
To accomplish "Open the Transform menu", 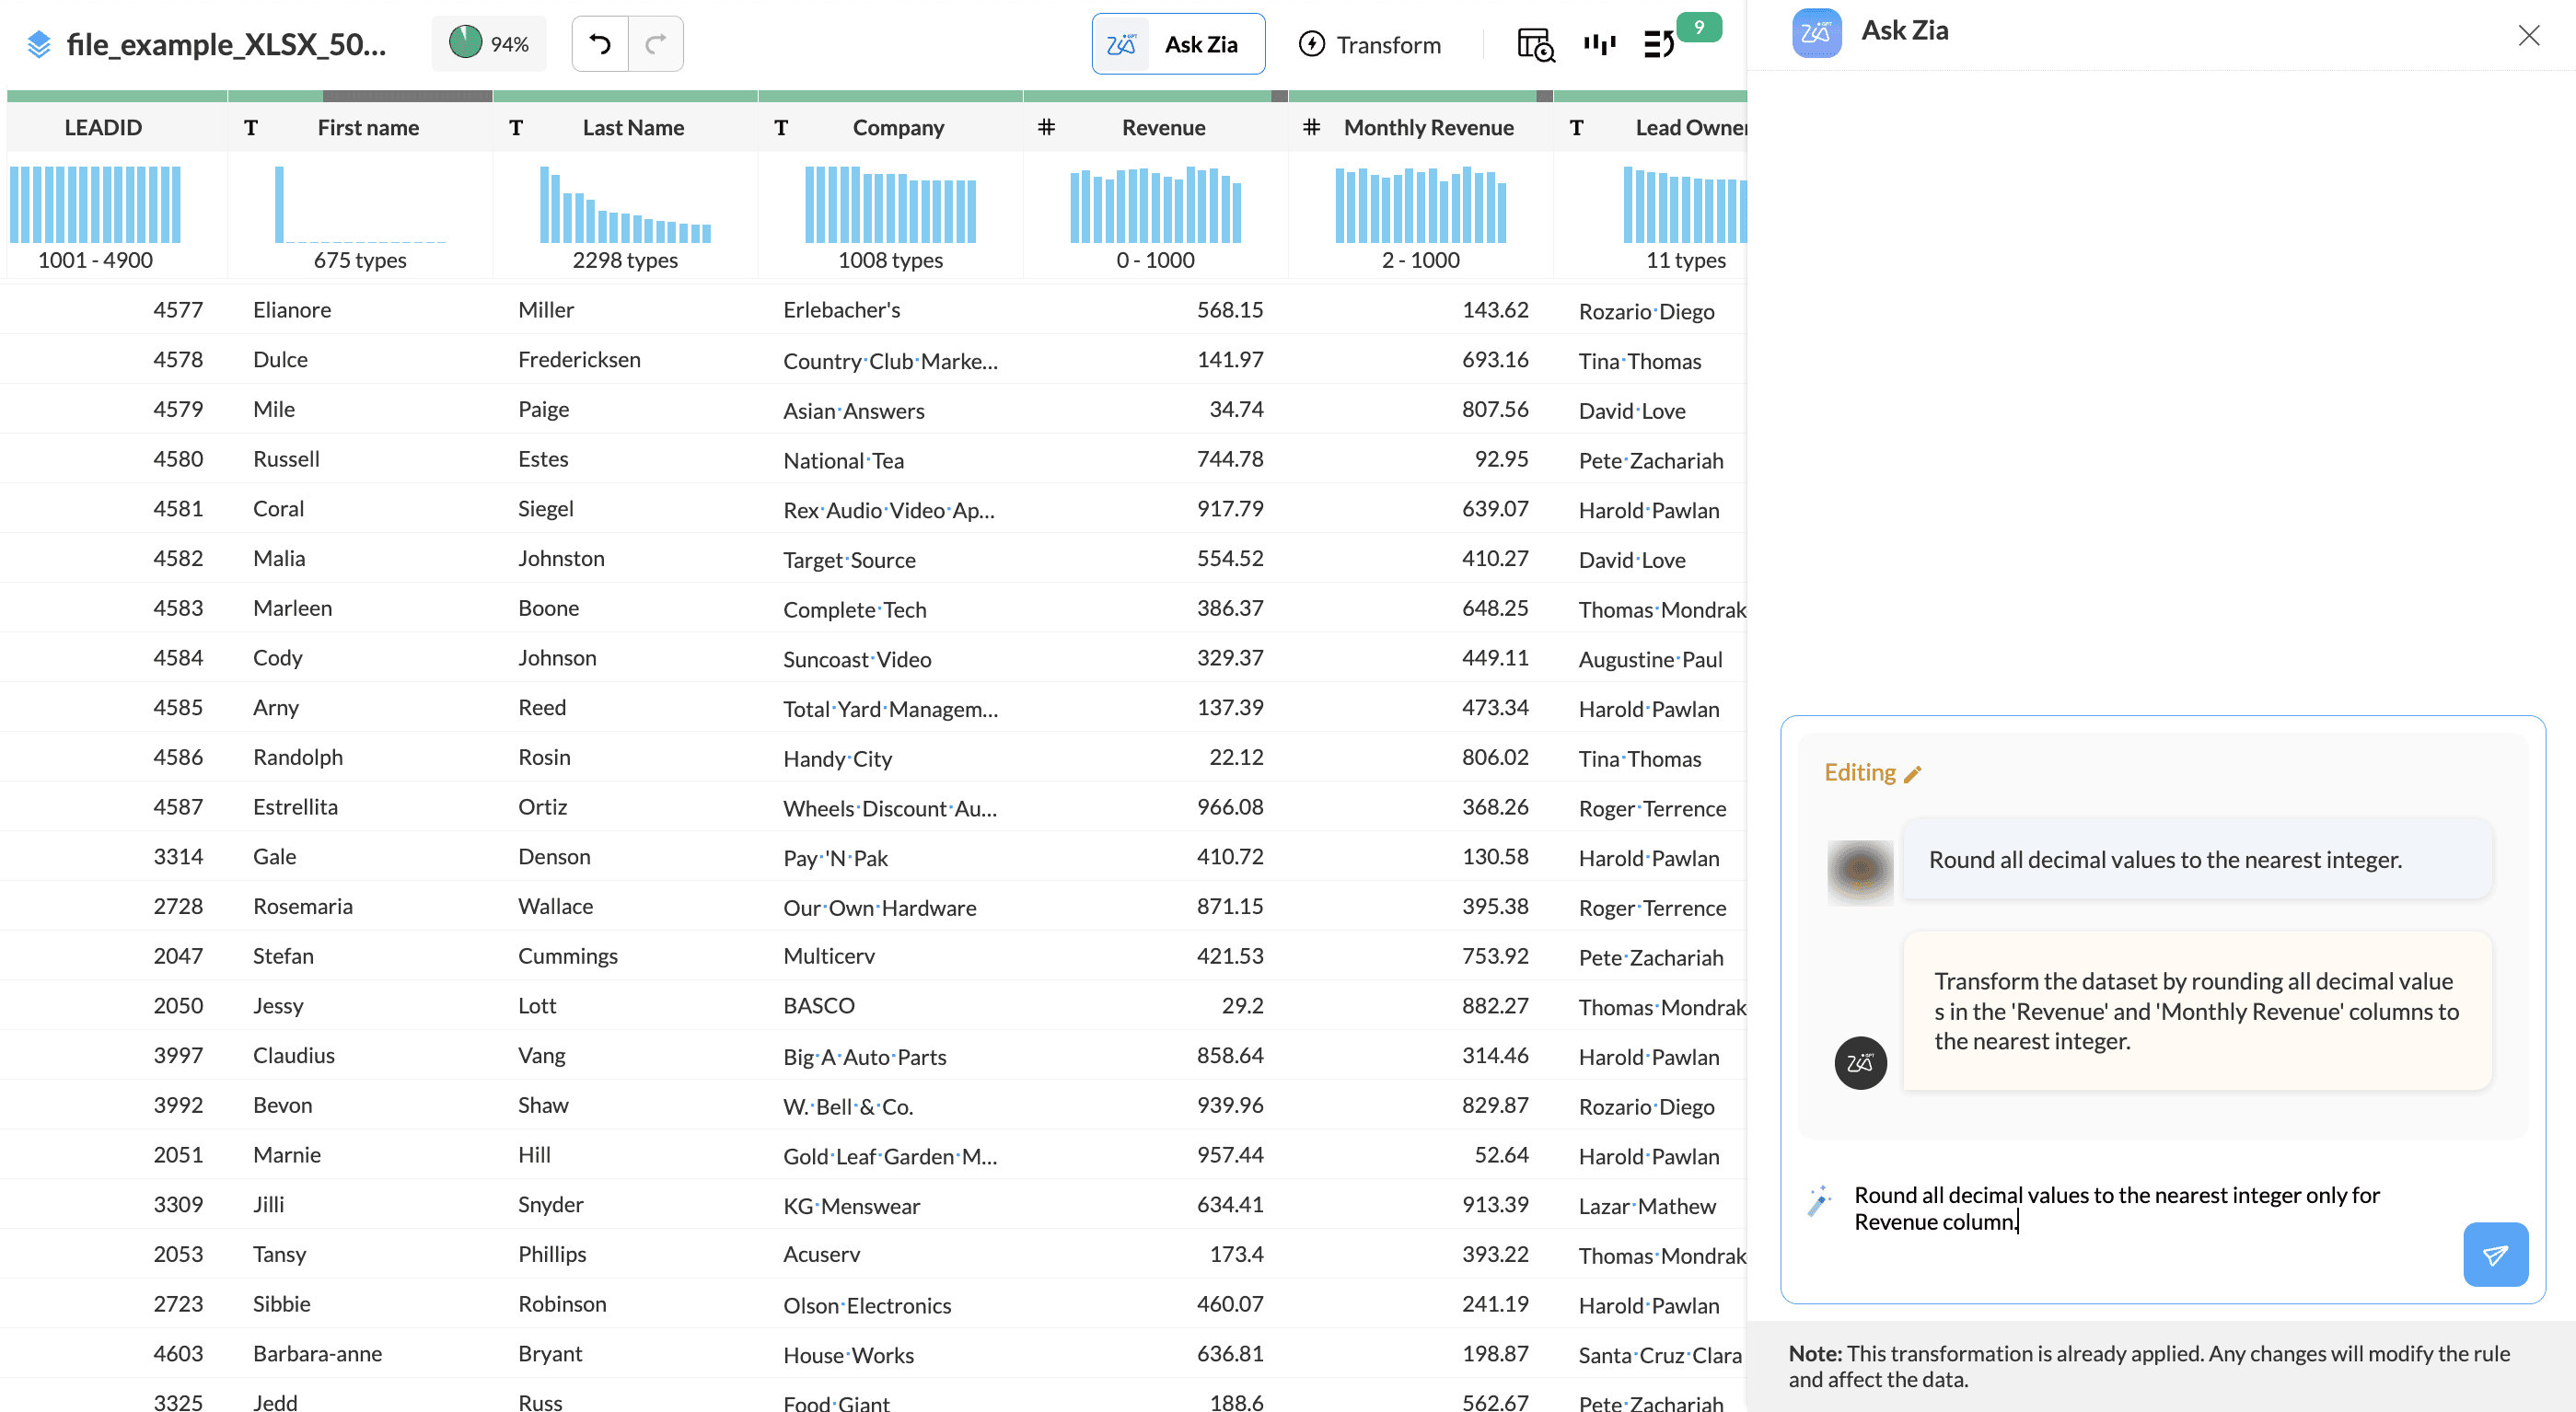I will point(1369,44).
